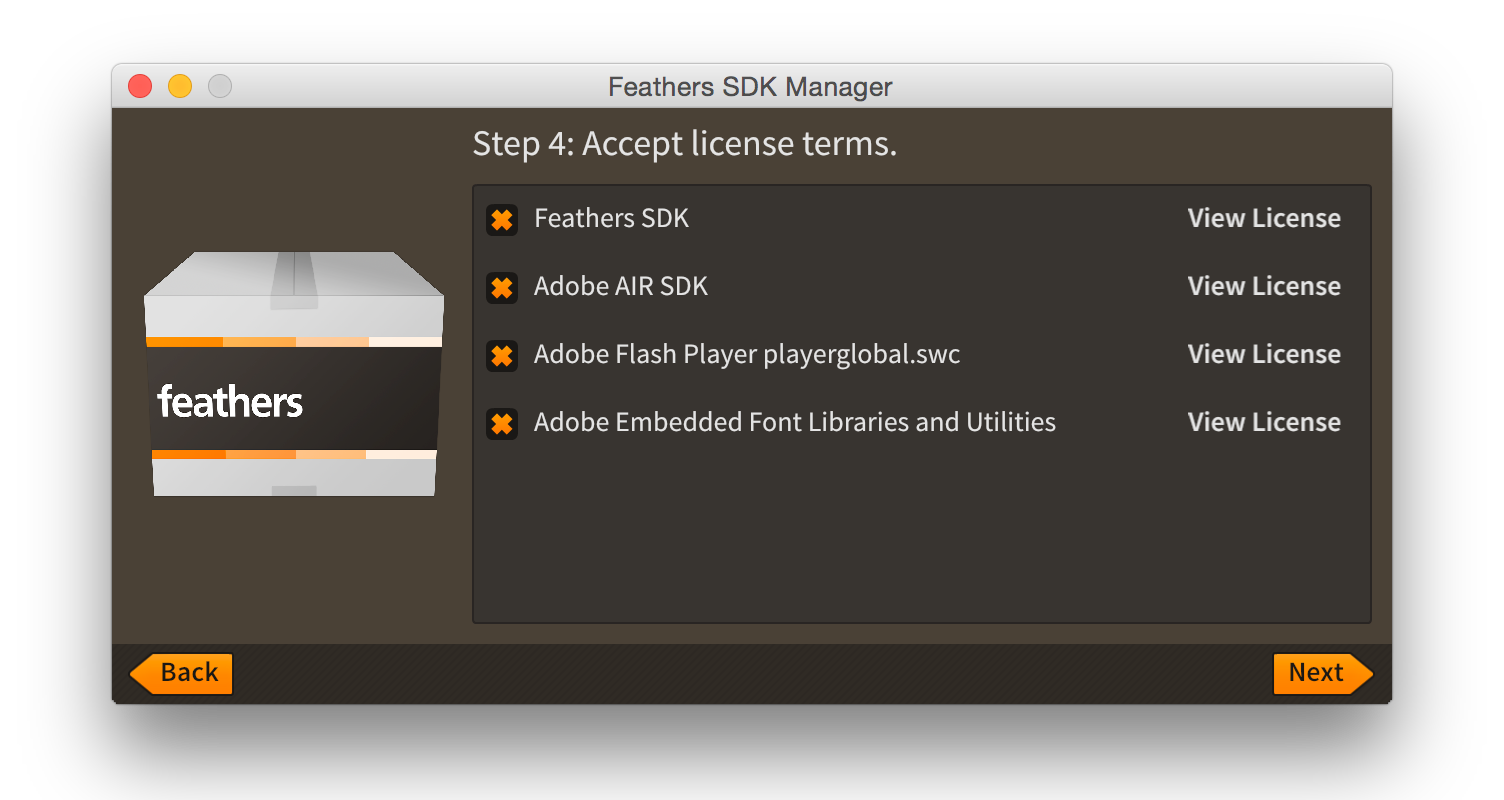The image size is (1504, 800).
Task: Open the Adobe AIR SDK license
Action: 1264,286
